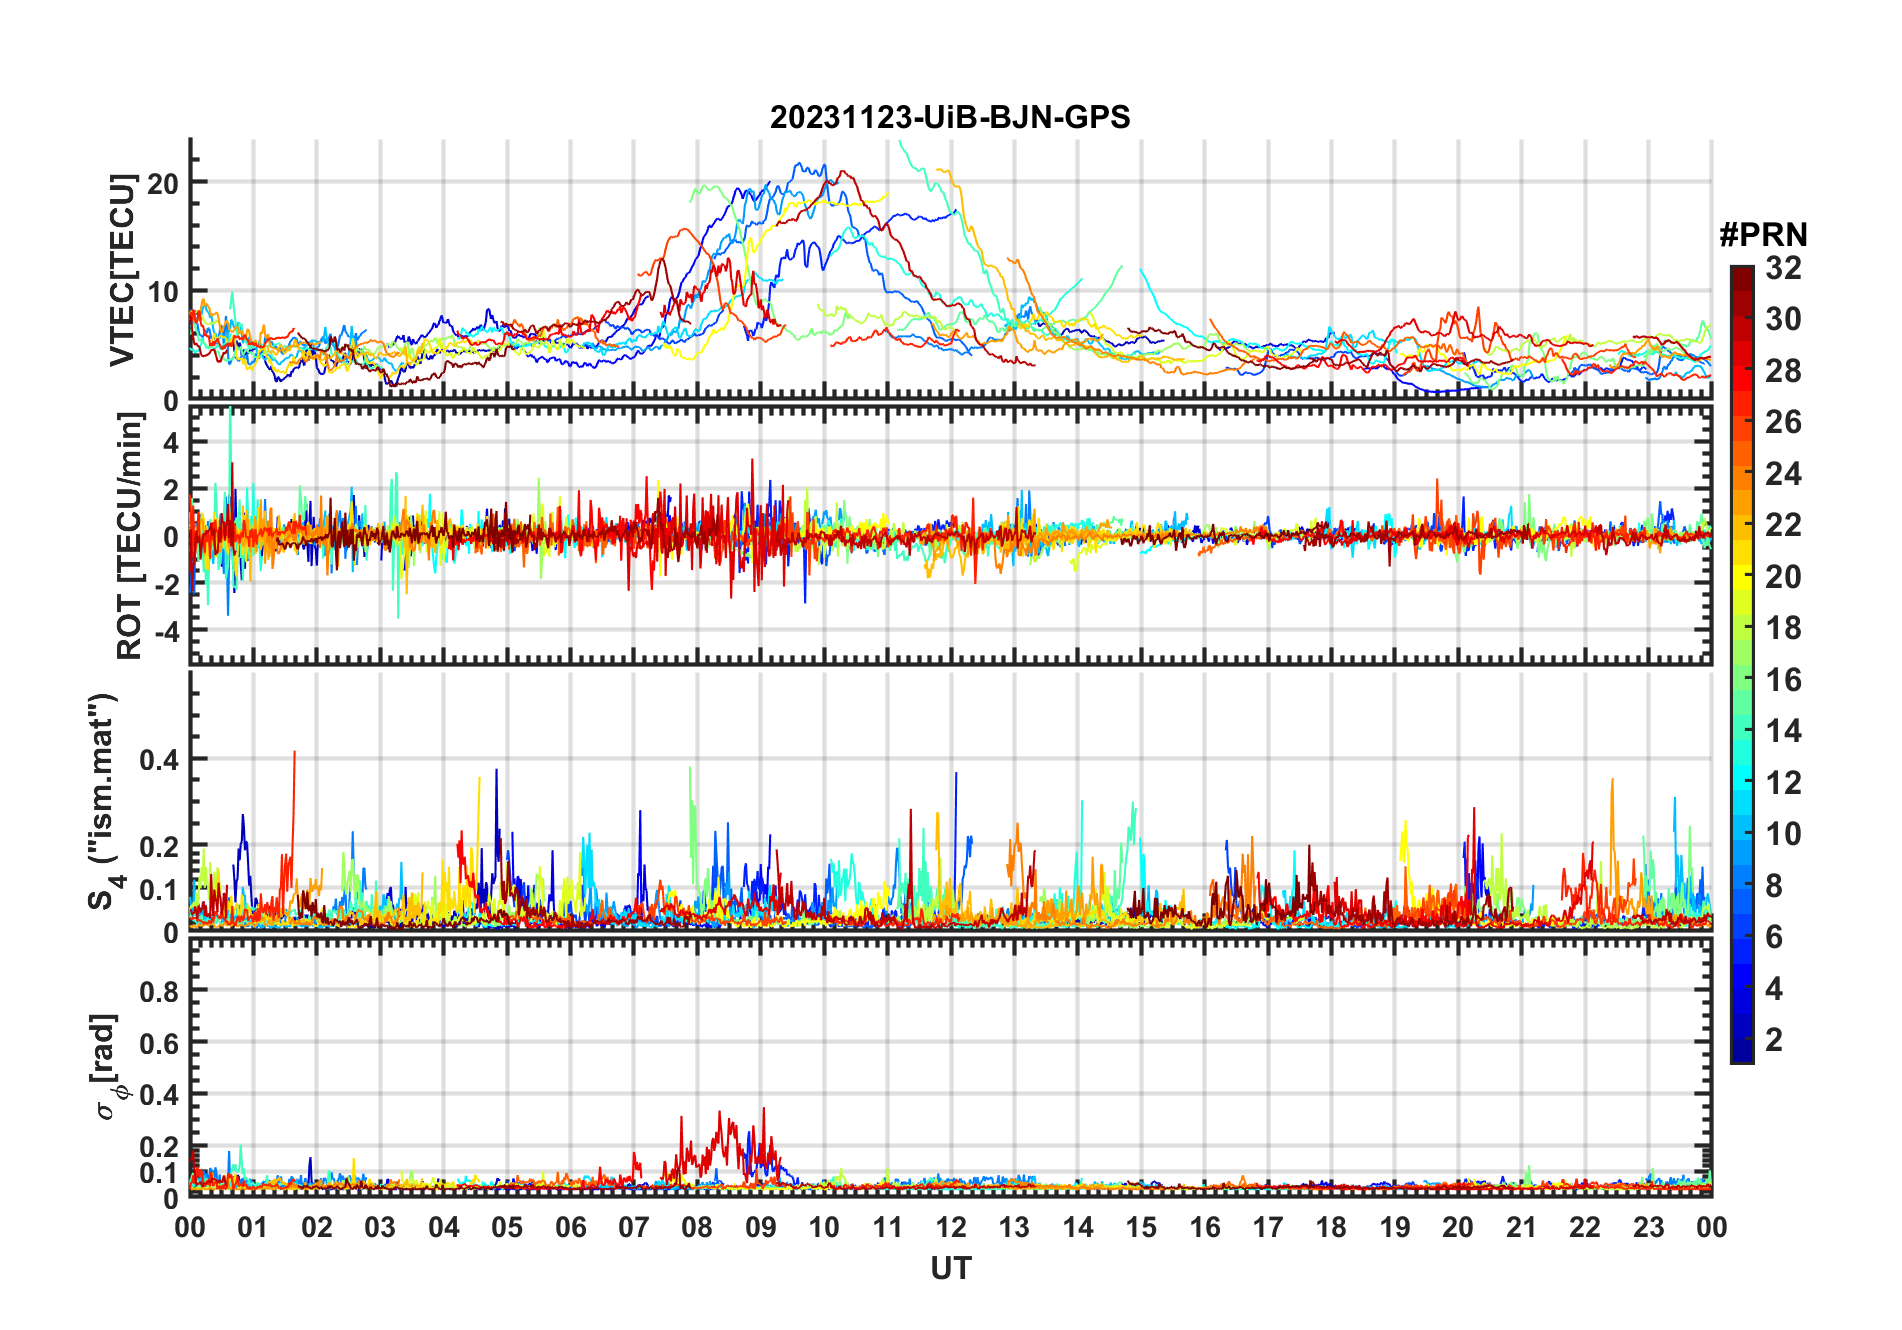Click the UT axis hour label 09
This screenshot has height=1330, width=1902.
(x=761, y=1227)
